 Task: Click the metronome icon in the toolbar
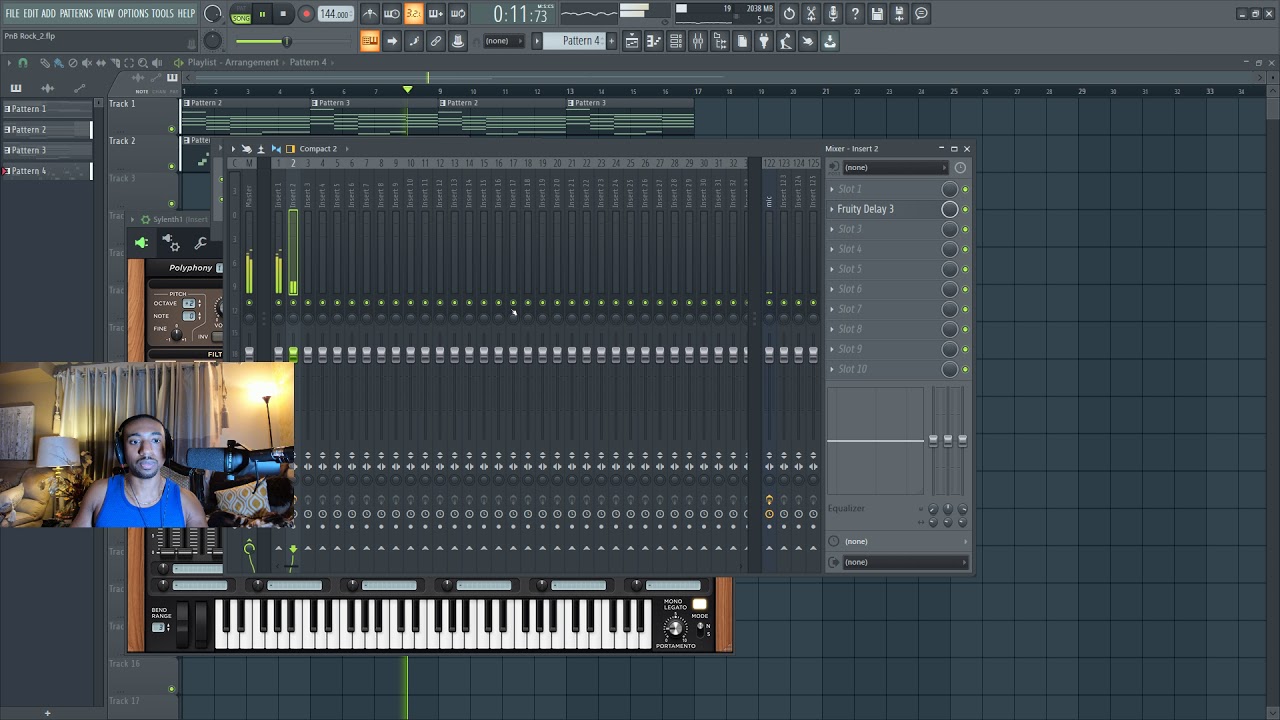click(370, 14)
